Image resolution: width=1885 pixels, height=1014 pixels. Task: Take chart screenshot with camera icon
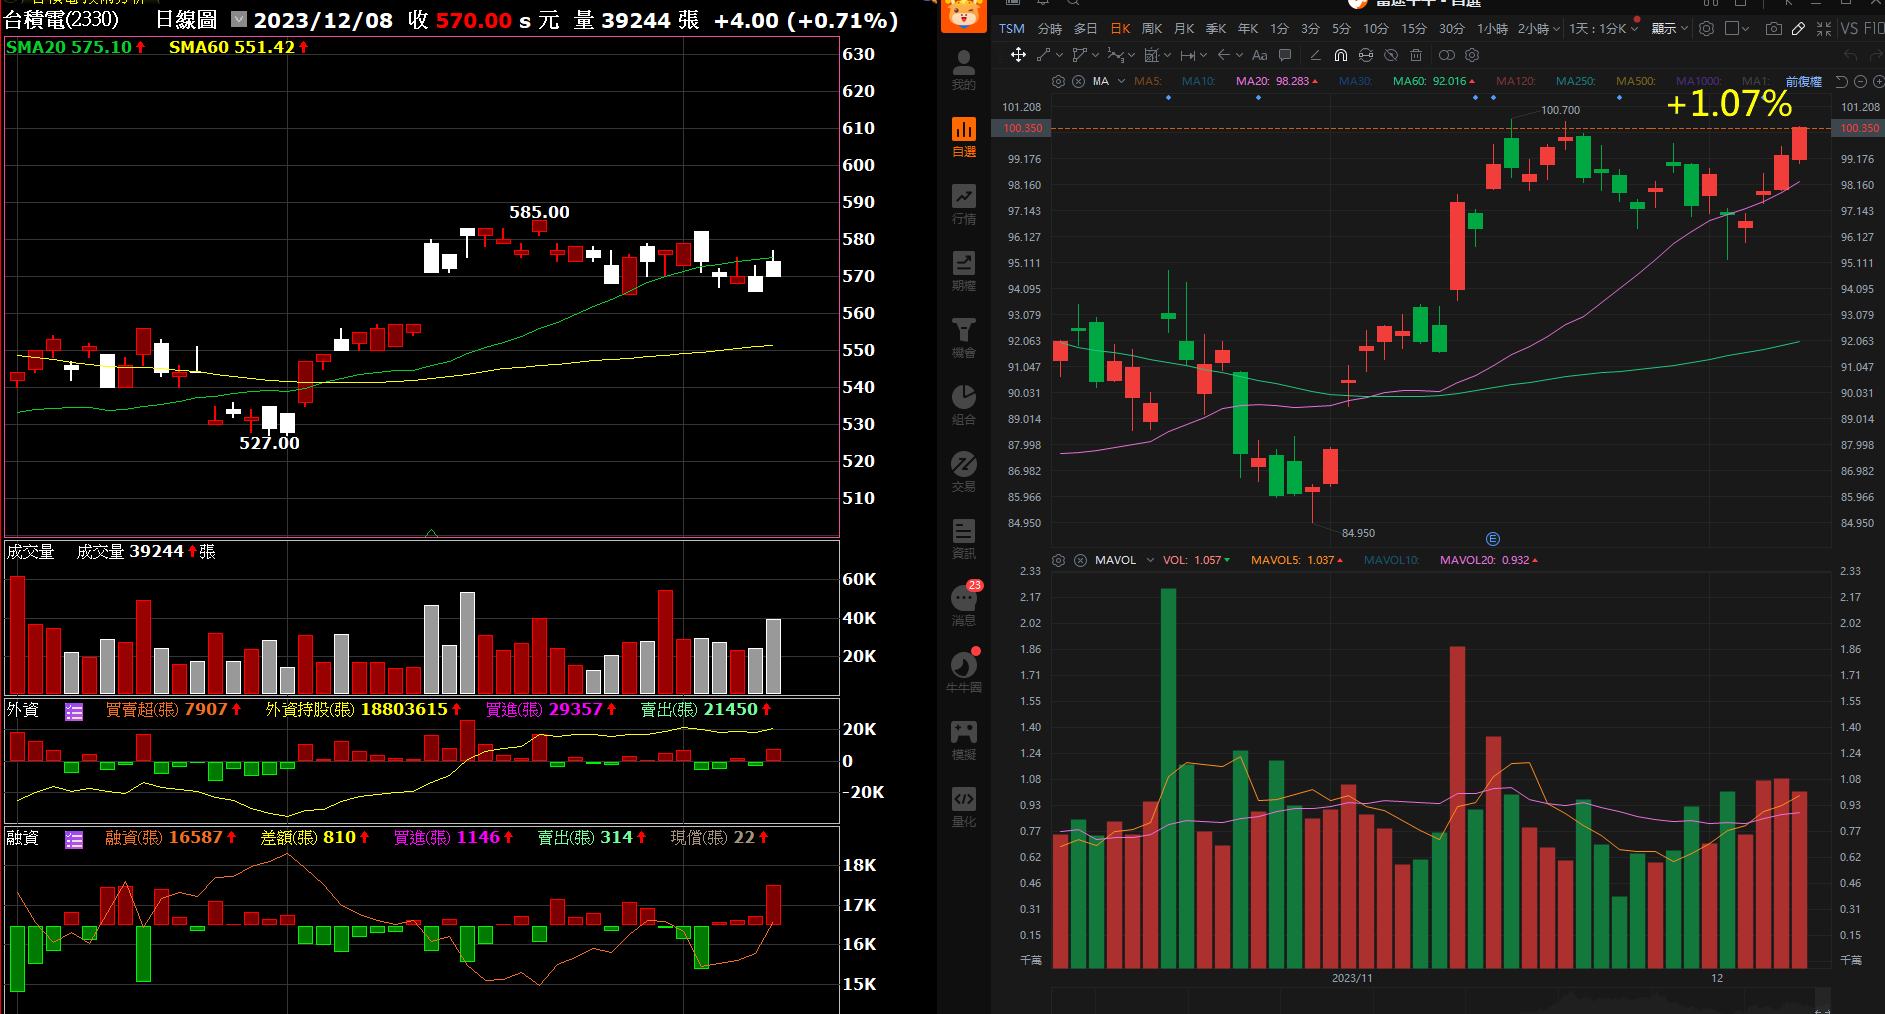click(x=1773, y=29)
